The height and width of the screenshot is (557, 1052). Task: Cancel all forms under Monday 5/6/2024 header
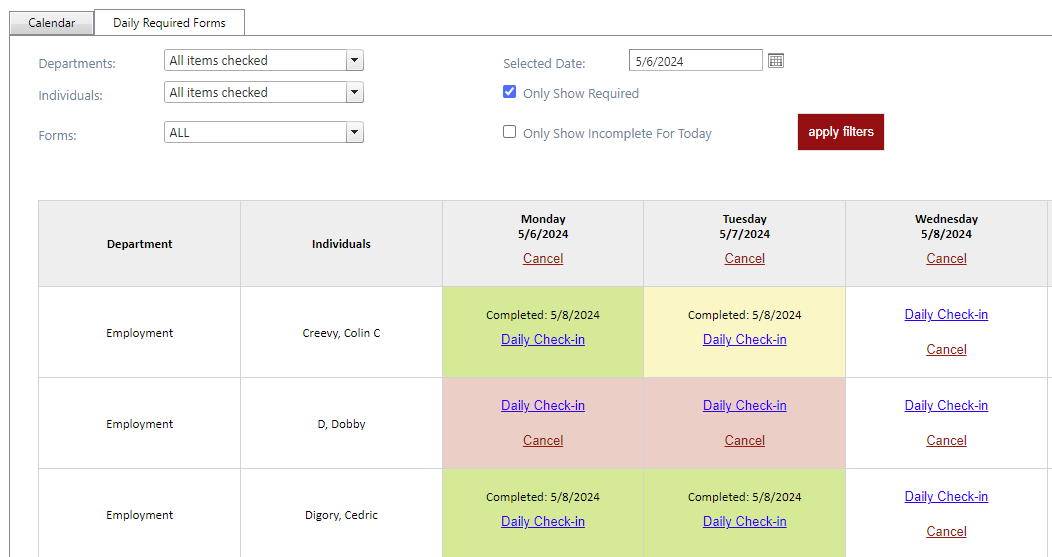coord(543,258)
